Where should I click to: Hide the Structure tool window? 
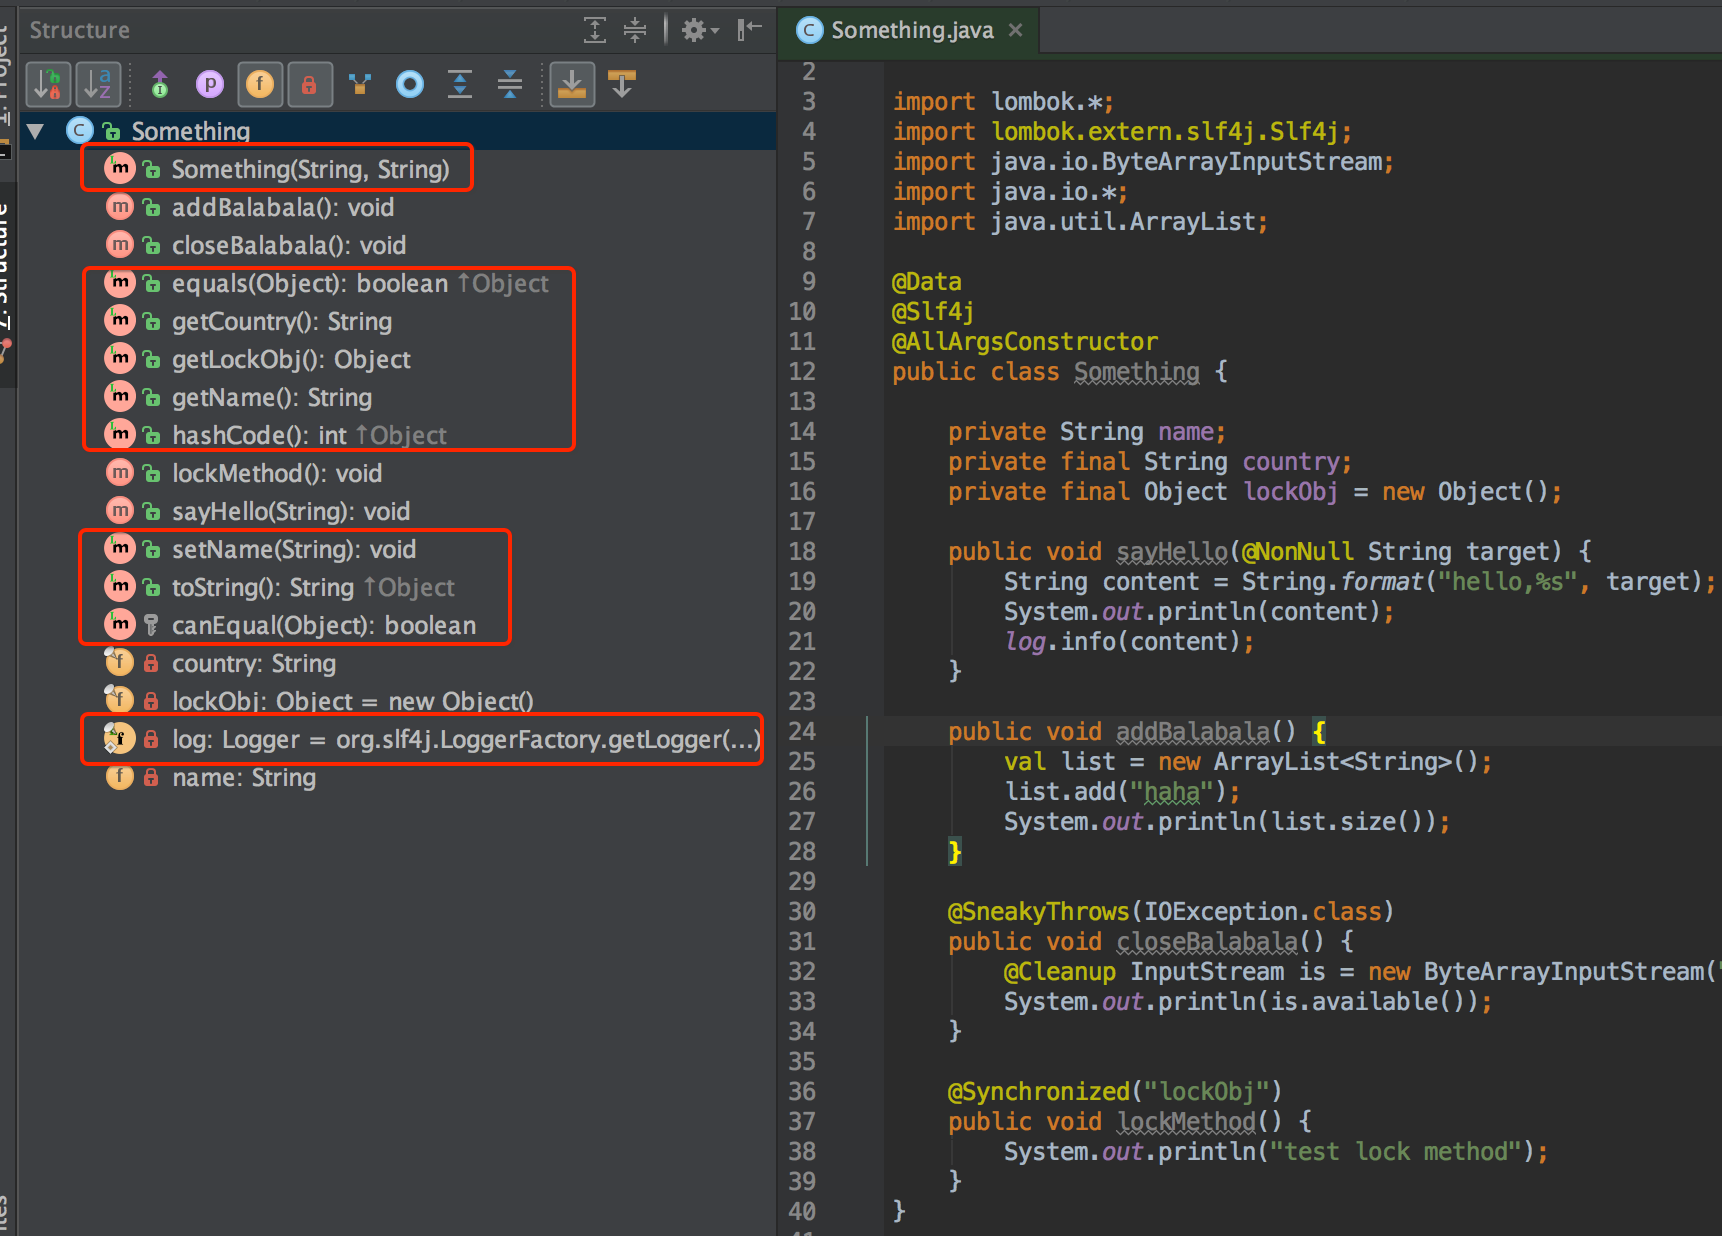point(749,30)
